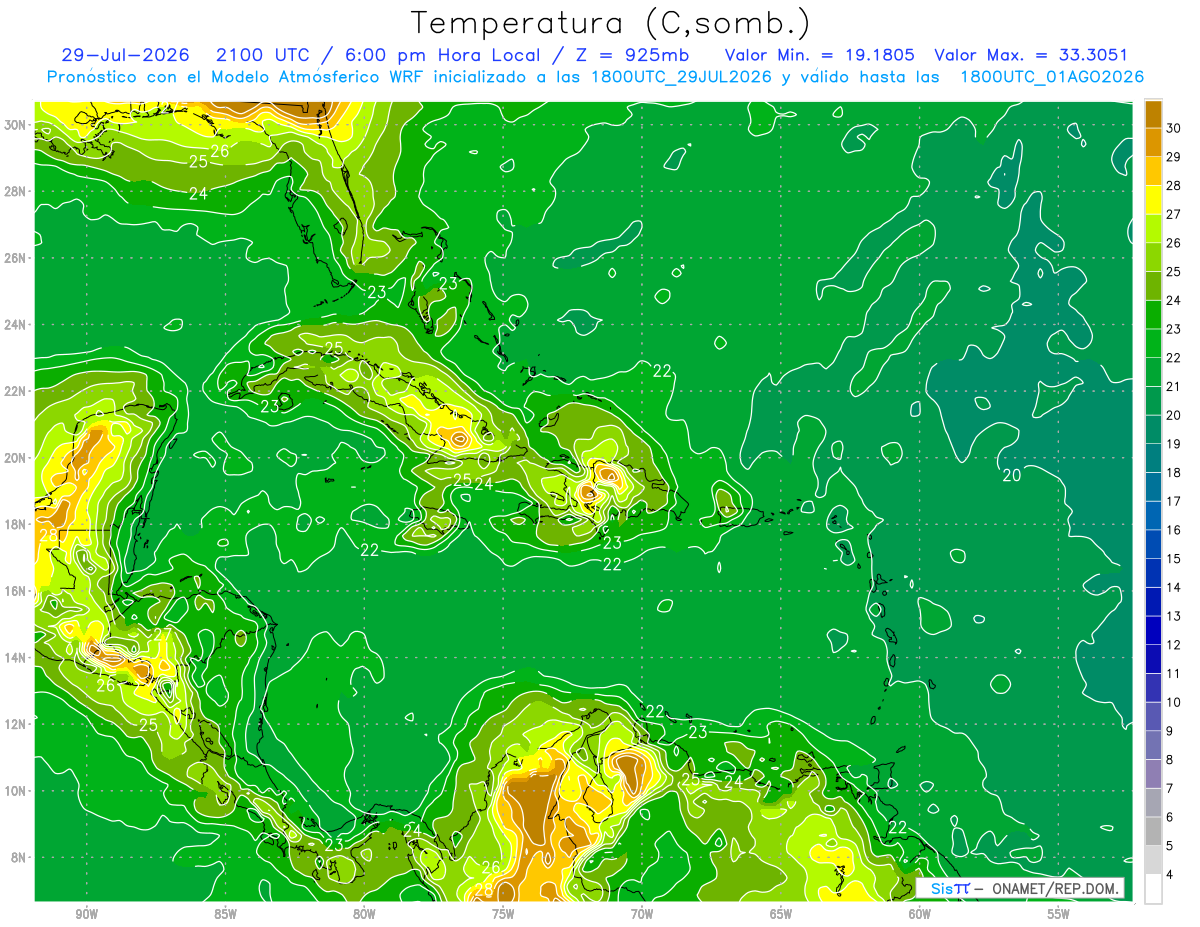Click the color legend number "11"
Image resolution: width=1200 pixels, height=927 pixels.
pyautogui.click(x=1174, y=674)
